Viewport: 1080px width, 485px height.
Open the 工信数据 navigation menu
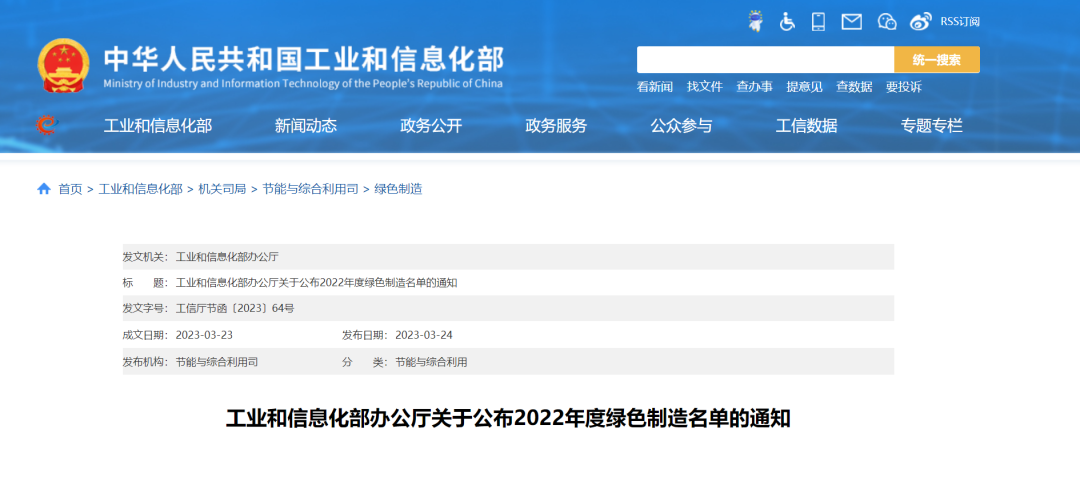[x=807, y=125]
